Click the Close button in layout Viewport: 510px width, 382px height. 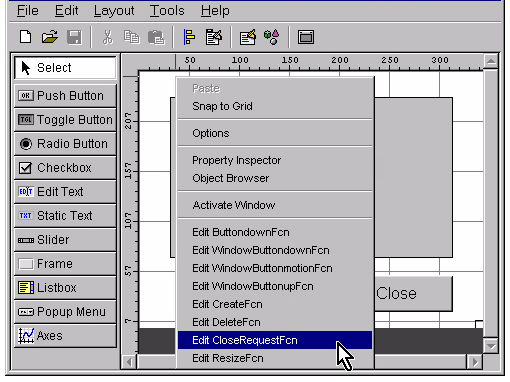413,294
